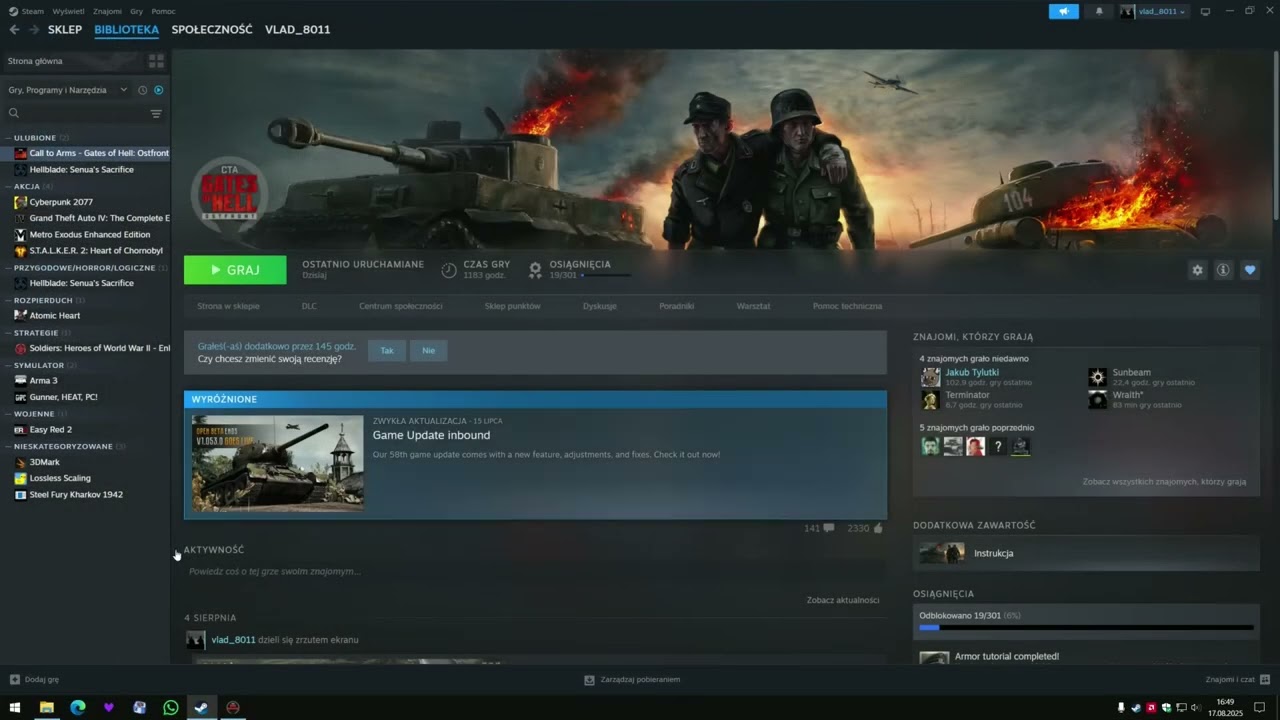Open Gry, Programy i Narzędzia dropdown

[x=68, y=90]
